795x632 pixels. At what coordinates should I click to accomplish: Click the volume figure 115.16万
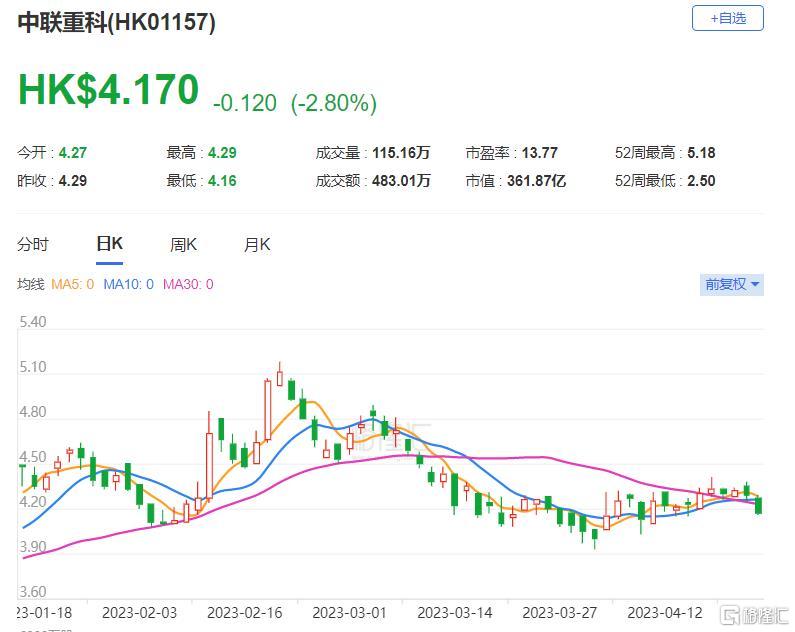401,153
